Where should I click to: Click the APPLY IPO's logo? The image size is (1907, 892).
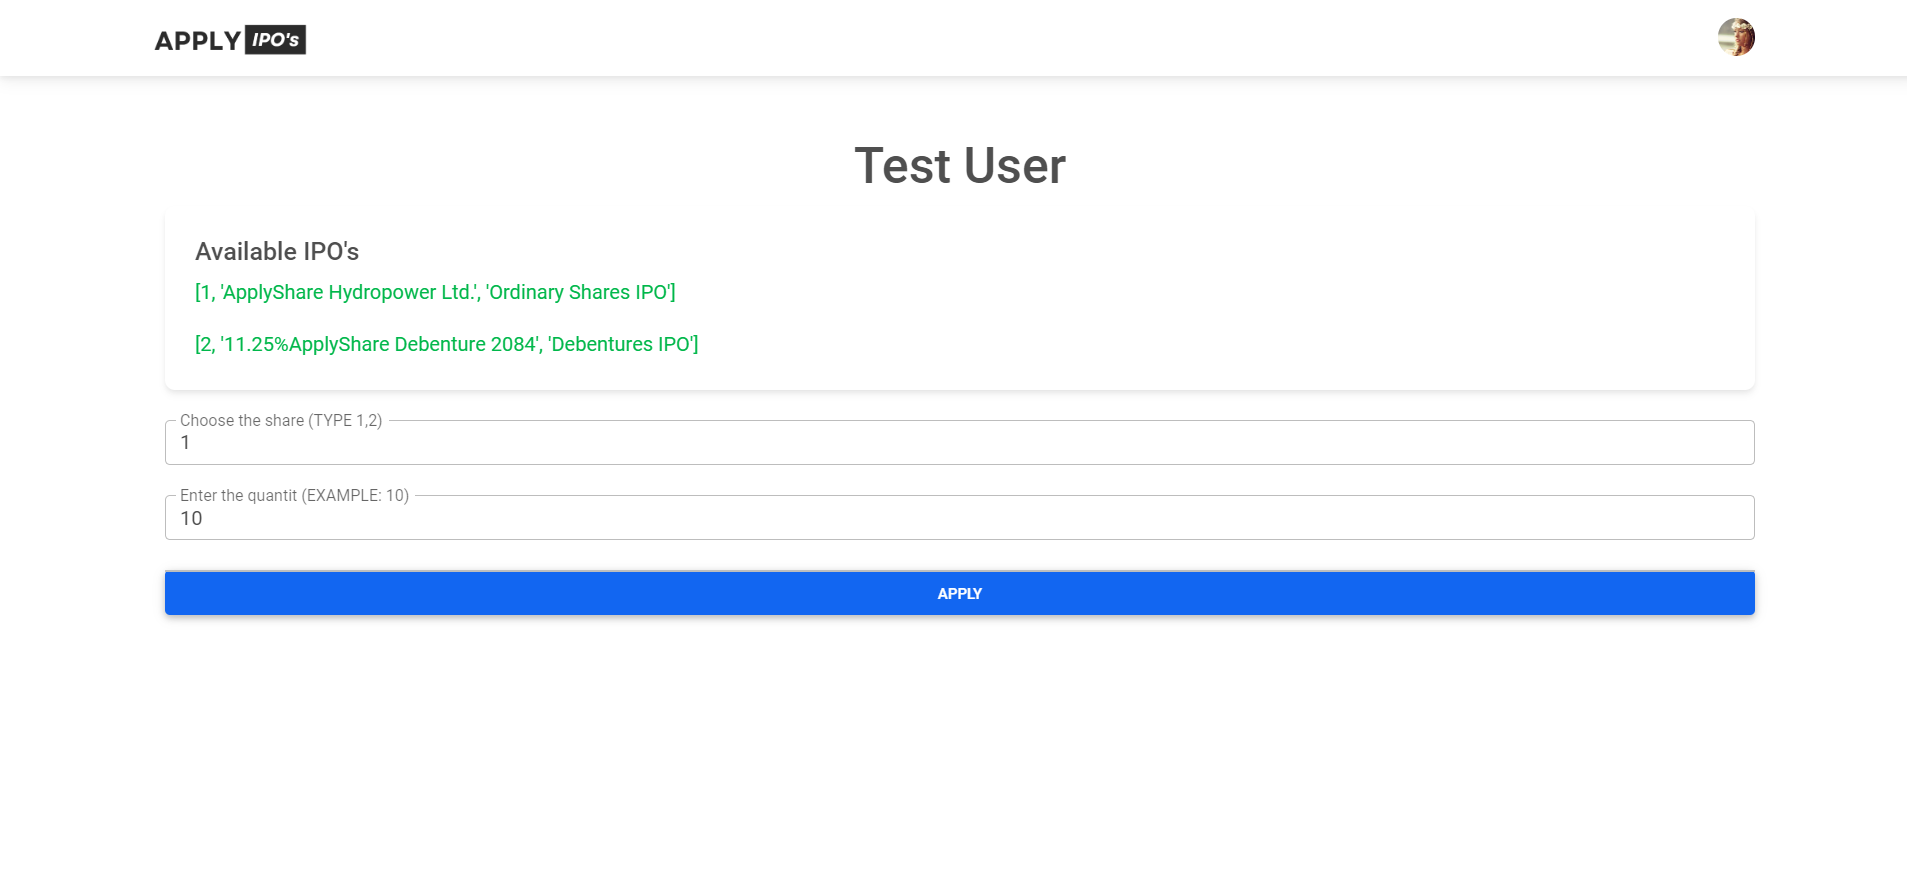(228, 40)
